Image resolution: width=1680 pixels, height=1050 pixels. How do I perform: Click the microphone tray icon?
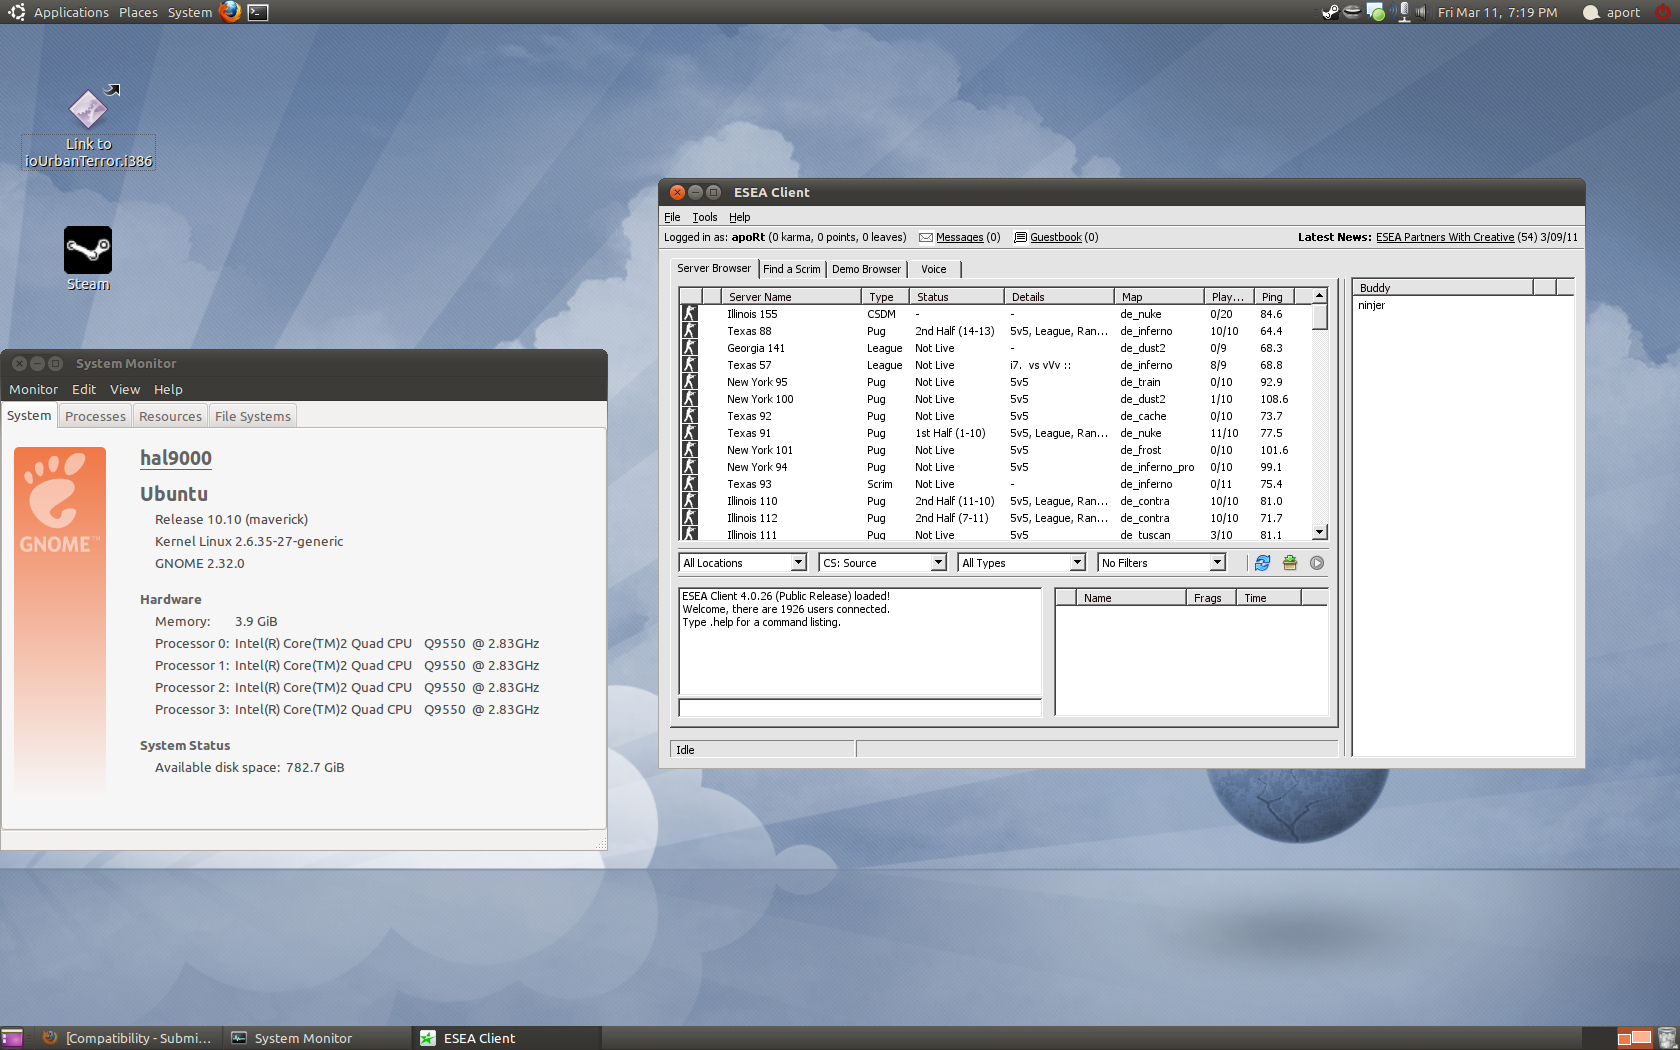click(x=1403, y=12)
